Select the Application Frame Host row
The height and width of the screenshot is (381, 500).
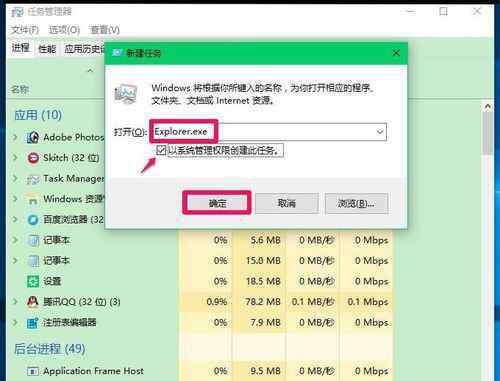[200, 371]
